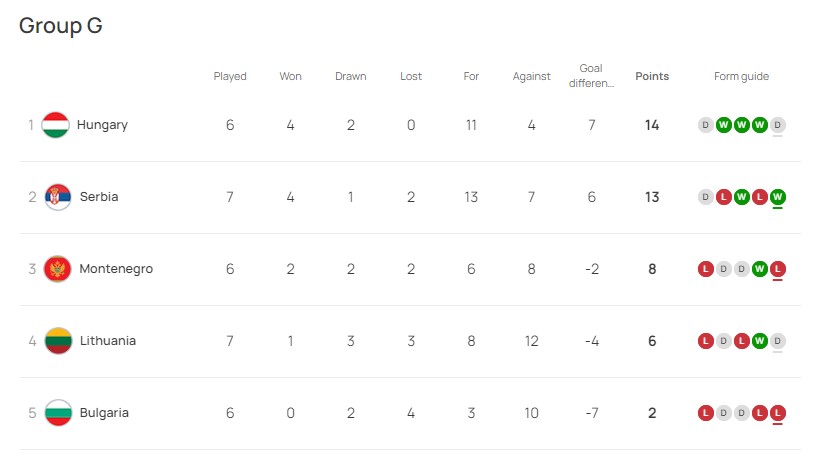Select Serbia's latest win form badge
The width and height of the screenshot is (816, 463).
(777, 197)
